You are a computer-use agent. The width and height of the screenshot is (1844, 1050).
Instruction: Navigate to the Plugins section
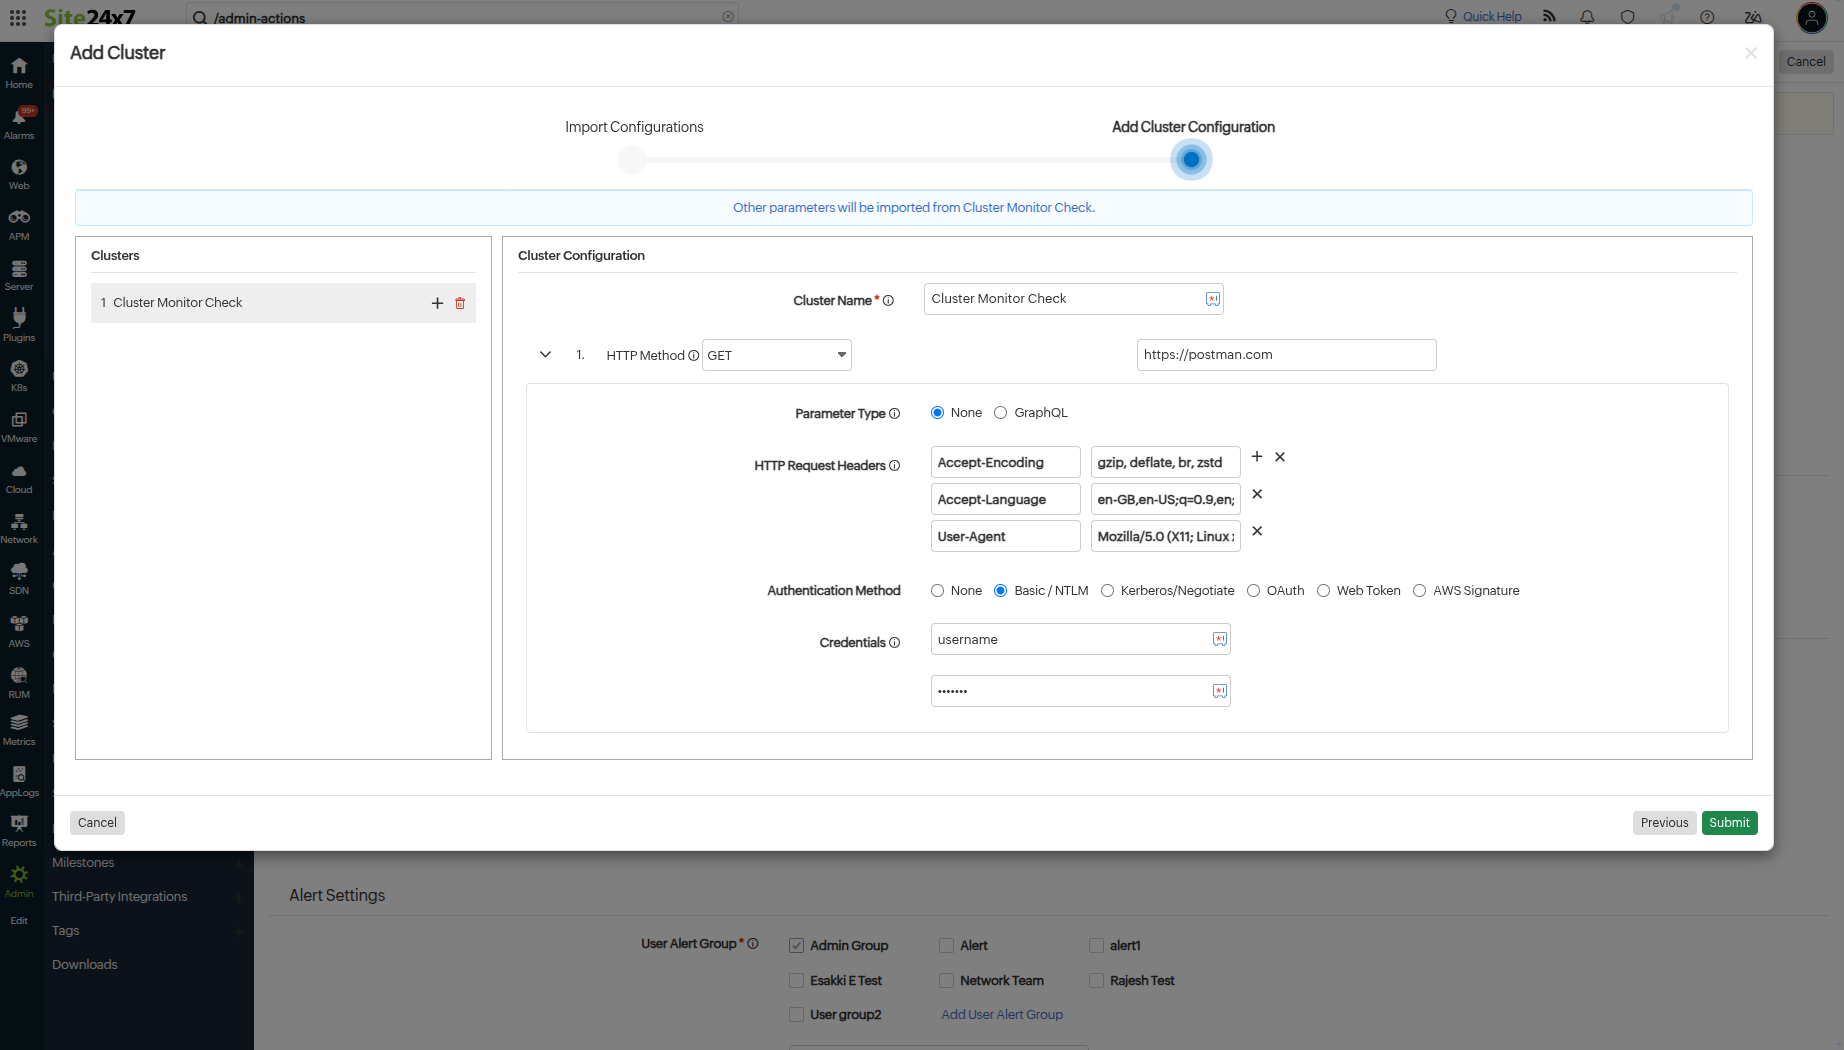pyautogui.click(x=18, y=322)
